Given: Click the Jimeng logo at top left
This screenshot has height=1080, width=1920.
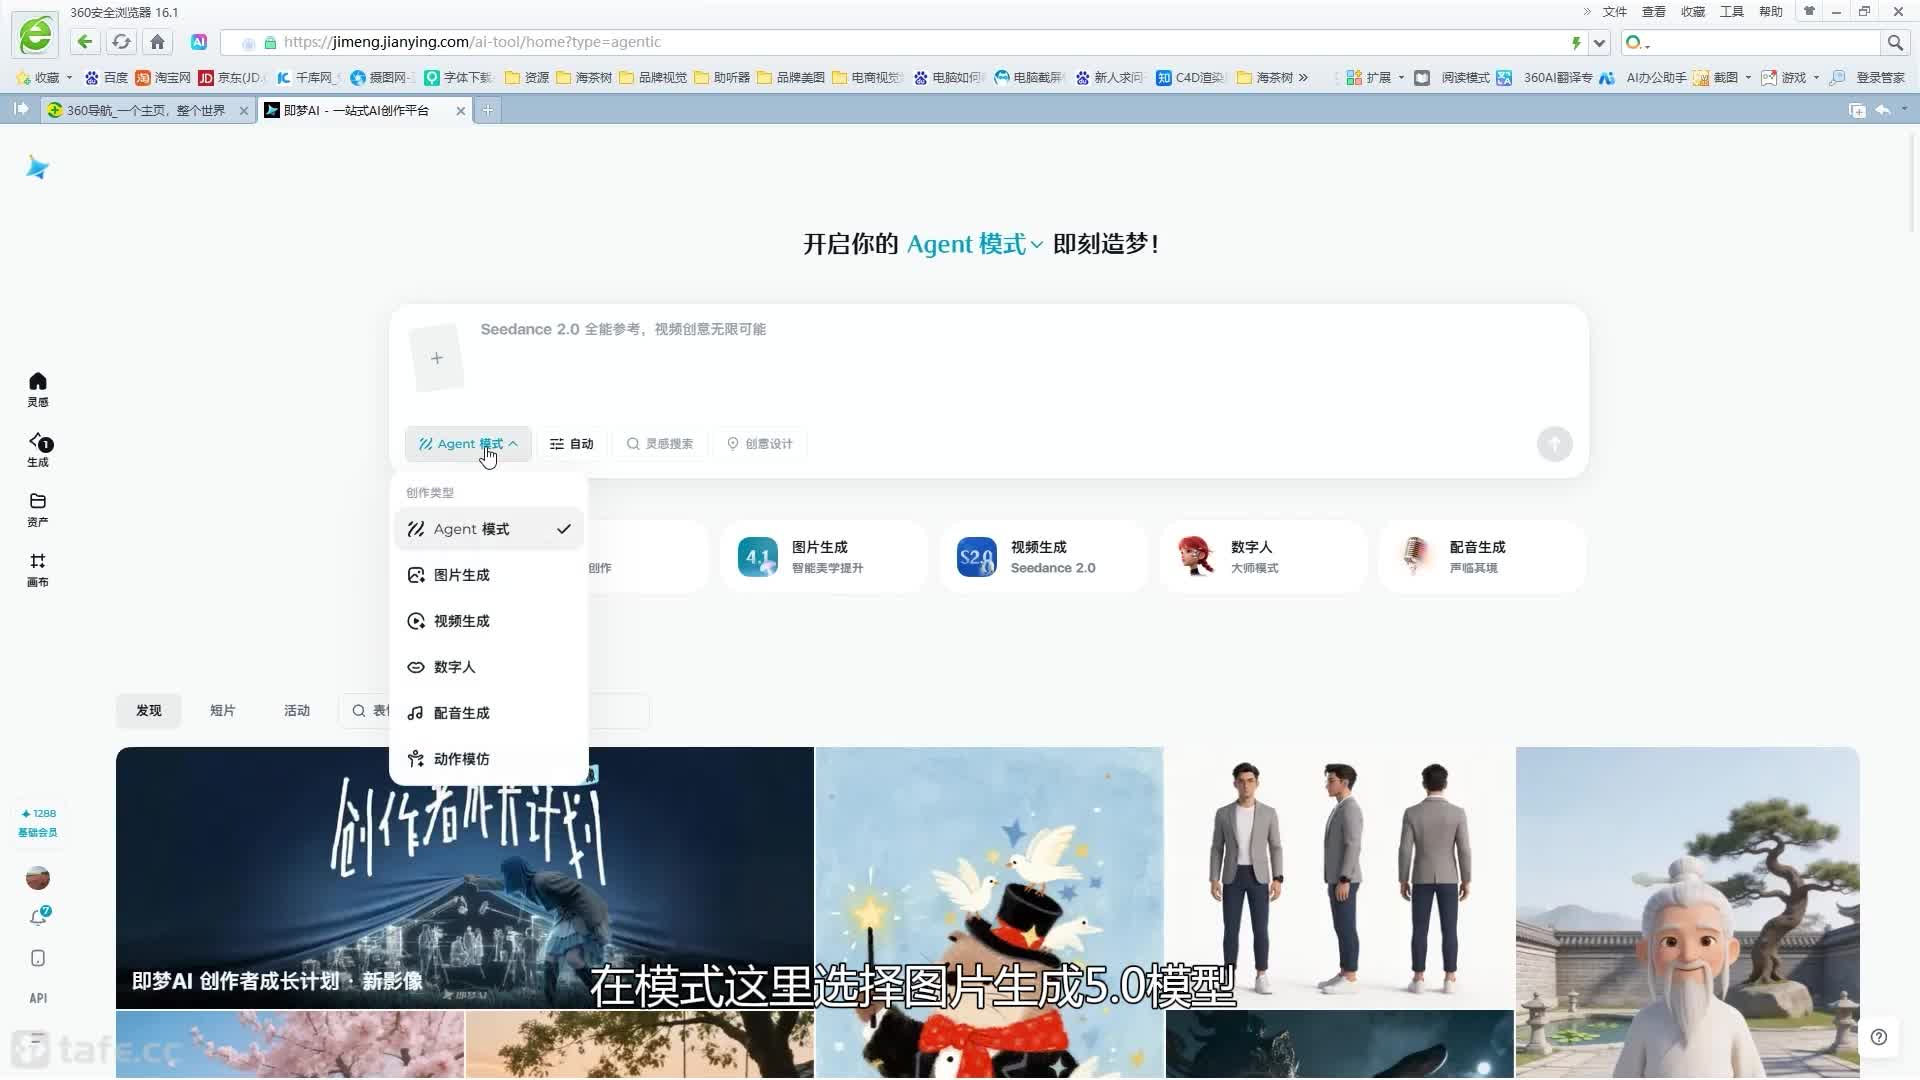Looking at the screenshot, I should tap(37, 167).
